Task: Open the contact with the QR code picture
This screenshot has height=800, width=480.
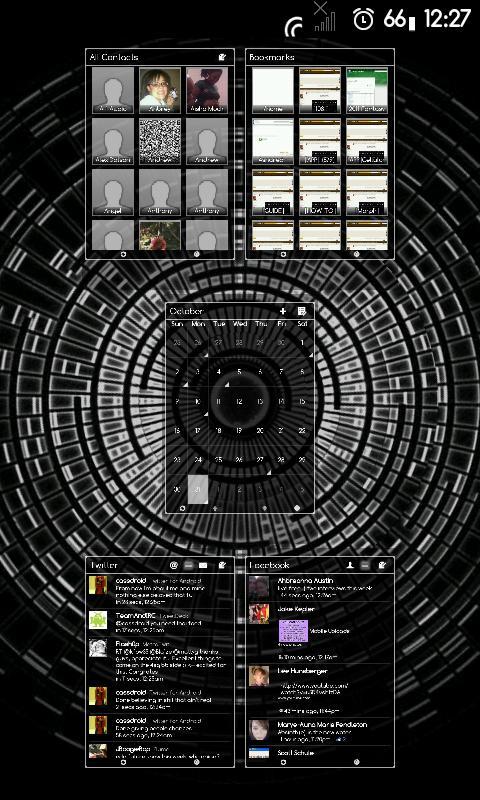Action: [x=160, y=141]
